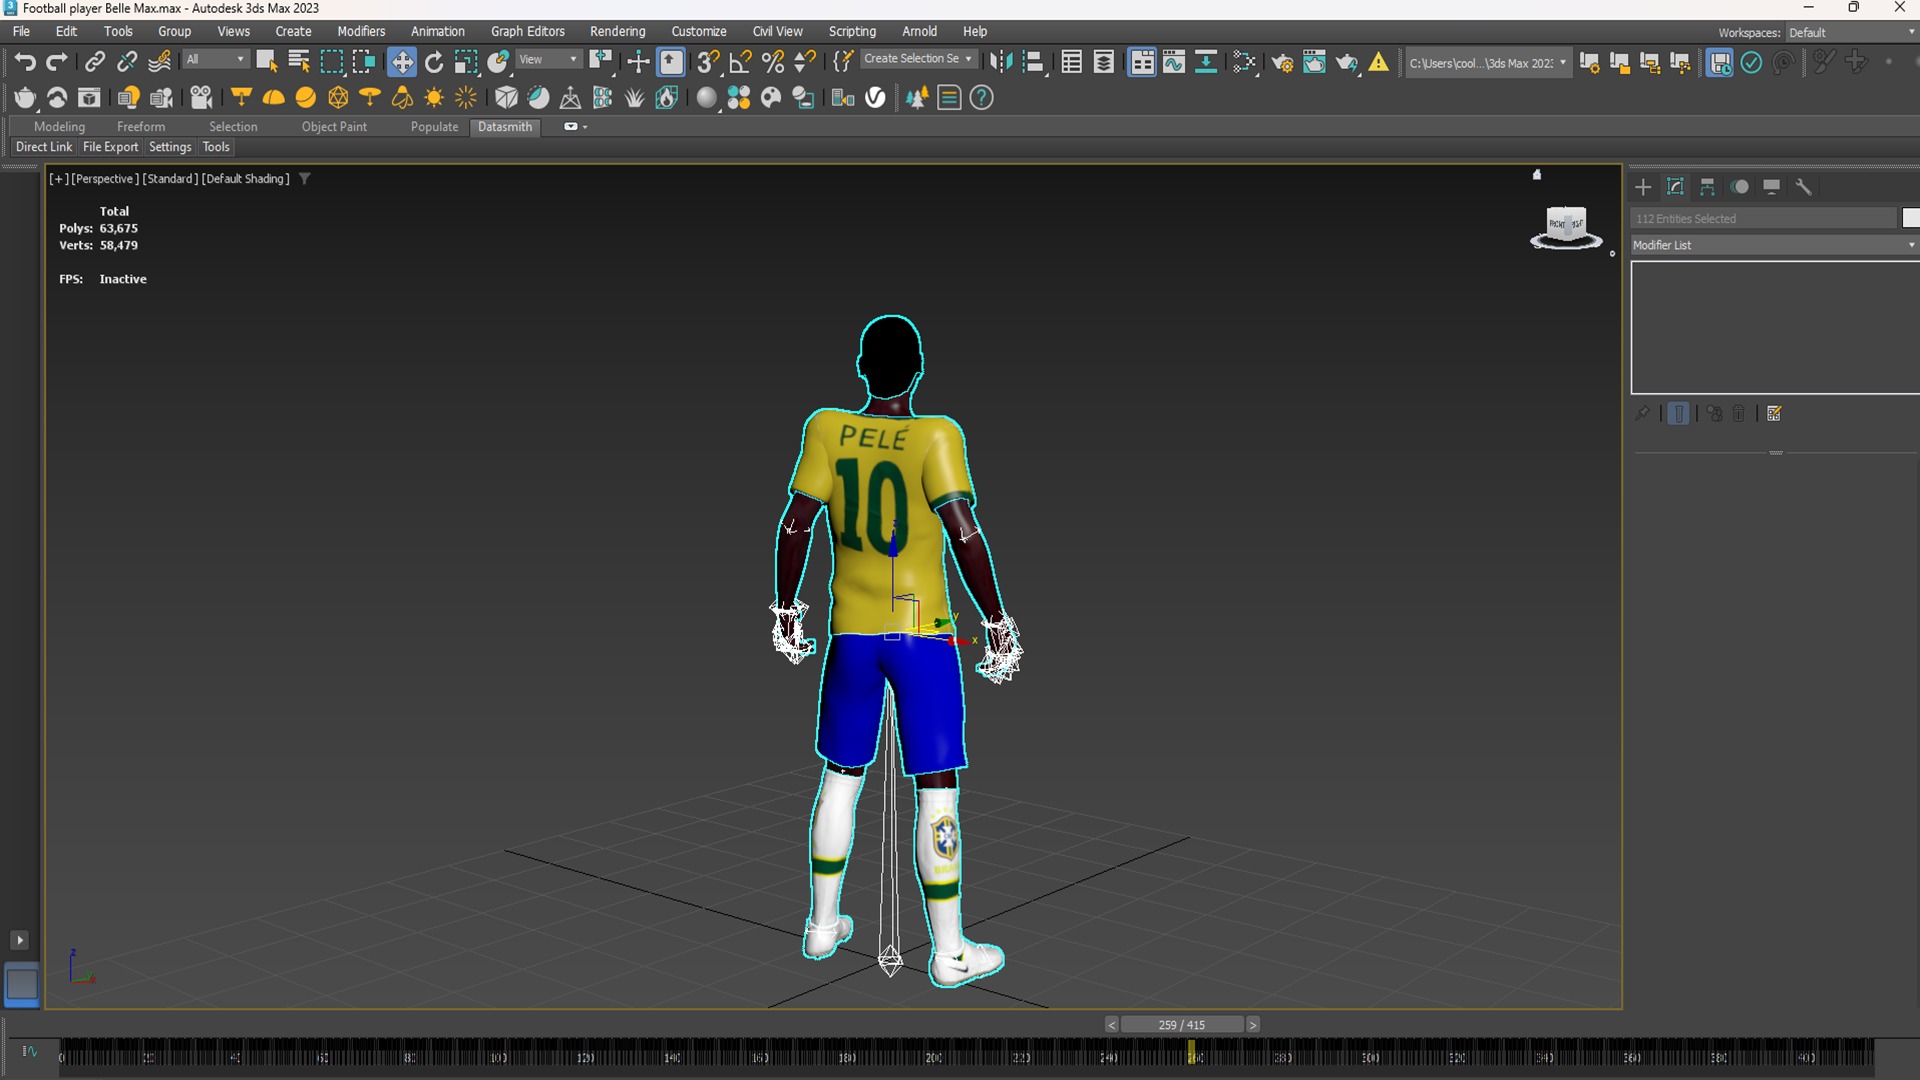
Task: Click the time slider handle showing 259 / 415
Action: tap(1182, 1025)
